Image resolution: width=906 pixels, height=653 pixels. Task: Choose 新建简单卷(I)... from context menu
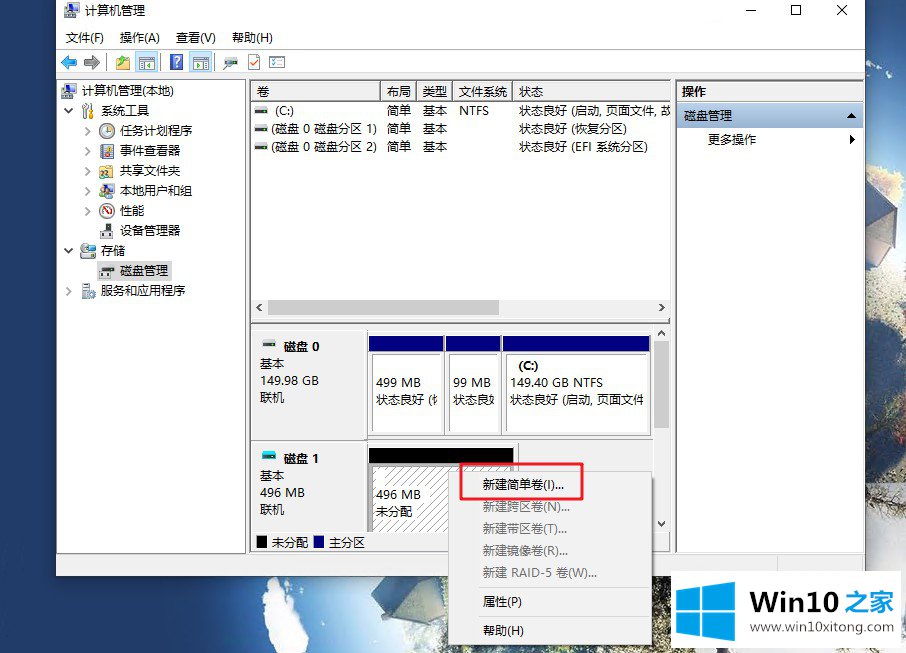point(522,484)
